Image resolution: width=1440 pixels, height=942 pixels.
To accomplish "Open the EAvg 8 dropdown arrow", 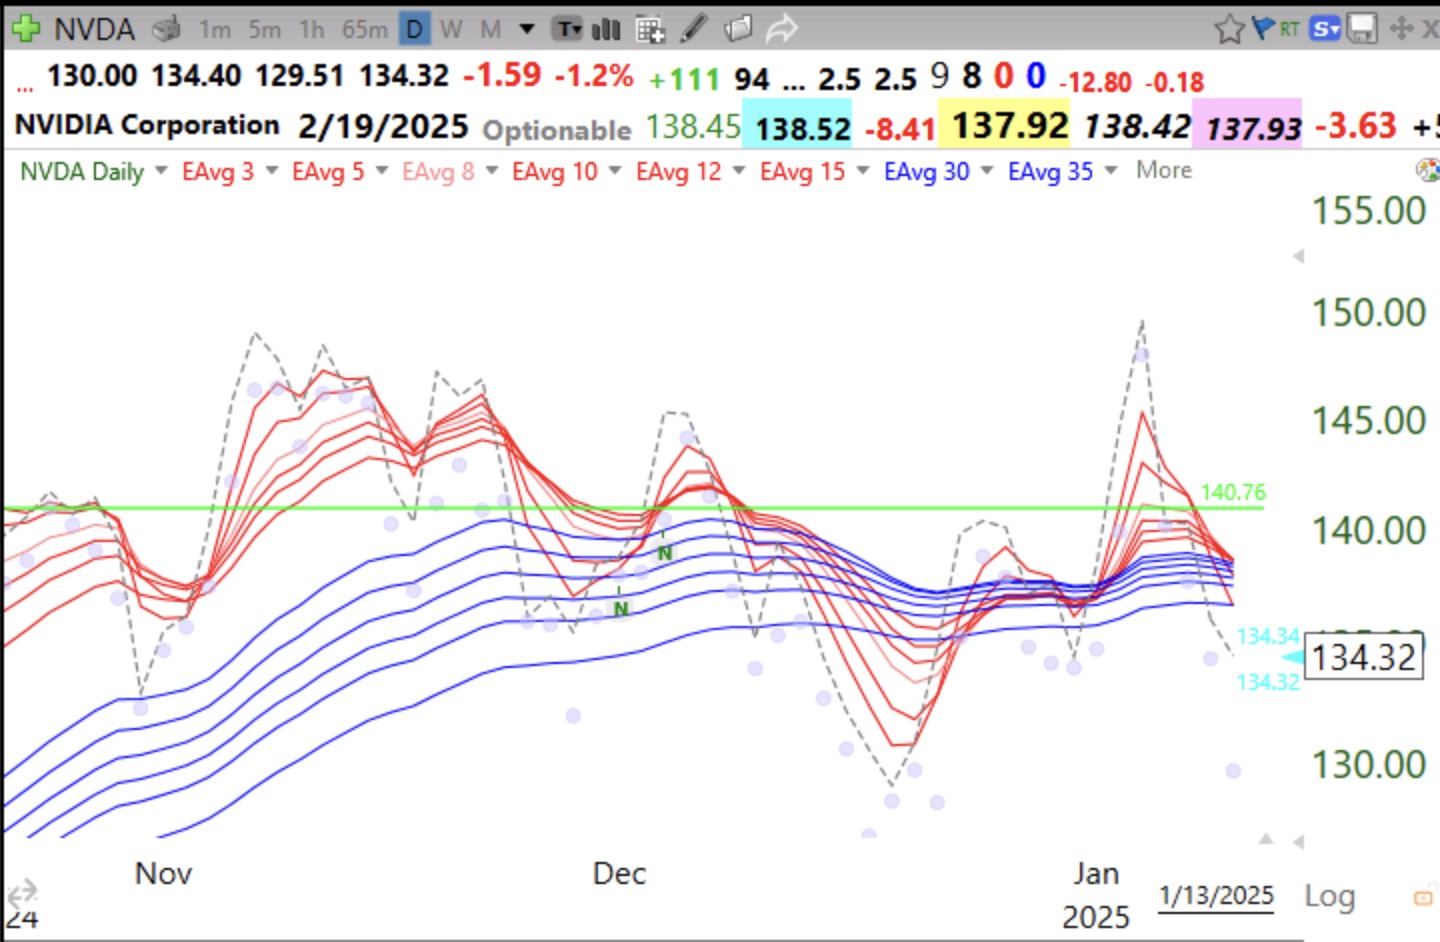I will 491,171.
